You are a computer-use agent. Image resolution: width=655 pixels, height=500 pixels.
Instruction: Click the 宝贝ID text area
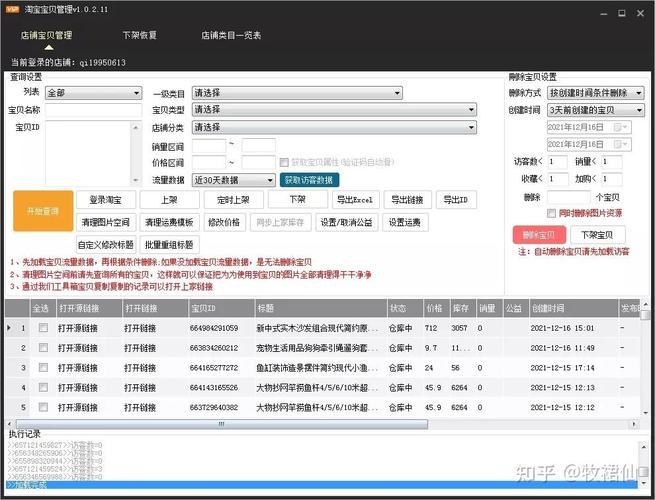[89, 153]
